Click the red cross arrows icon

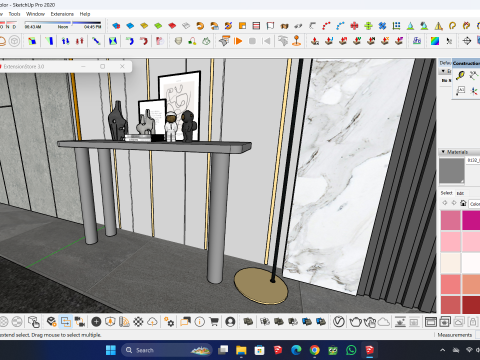pos(354,26)
